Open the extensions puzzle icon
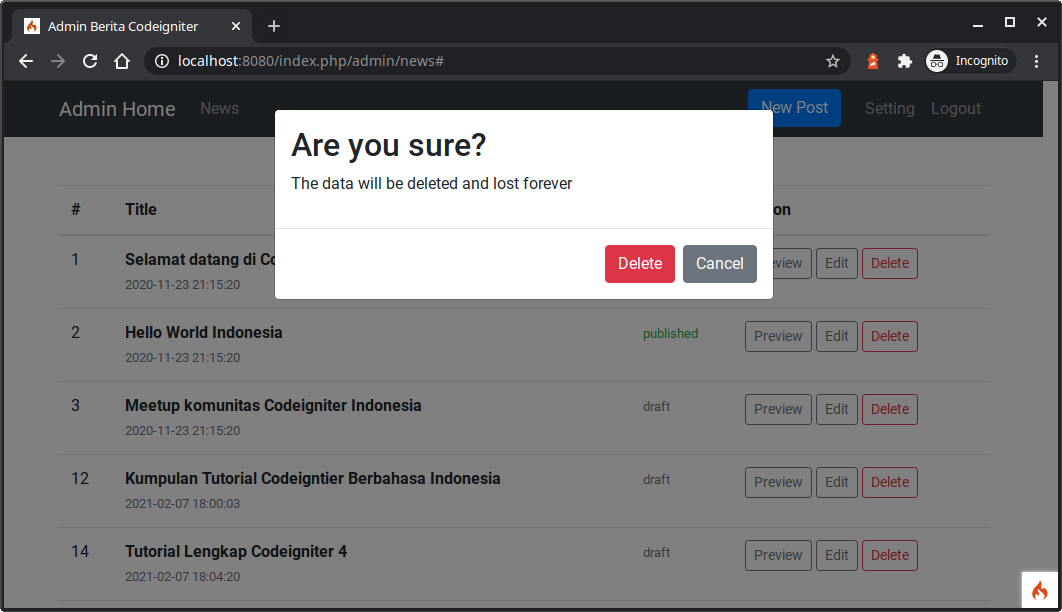 [905, 61]
